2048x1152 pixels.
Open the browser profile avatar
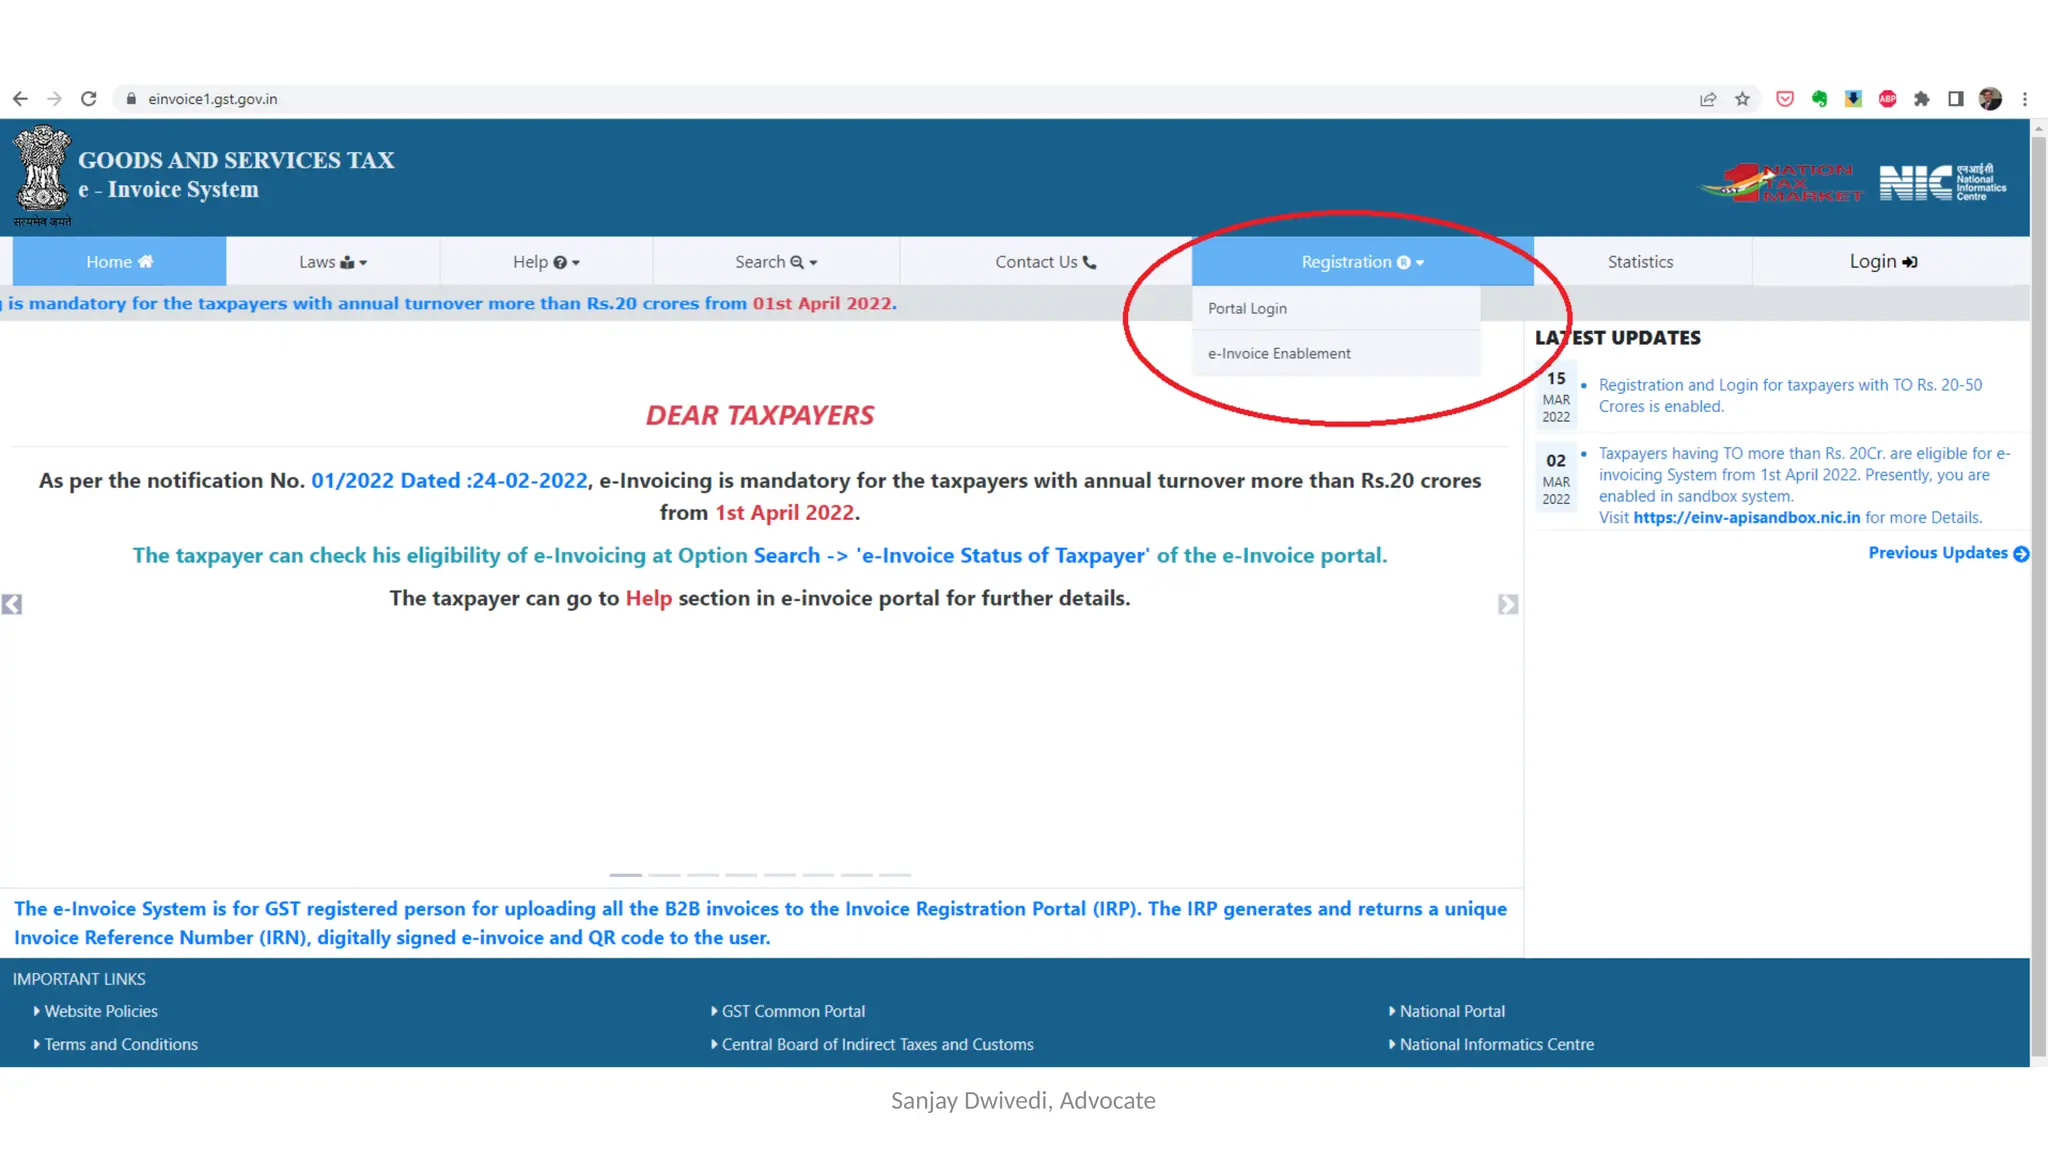tap(1990, 99)
